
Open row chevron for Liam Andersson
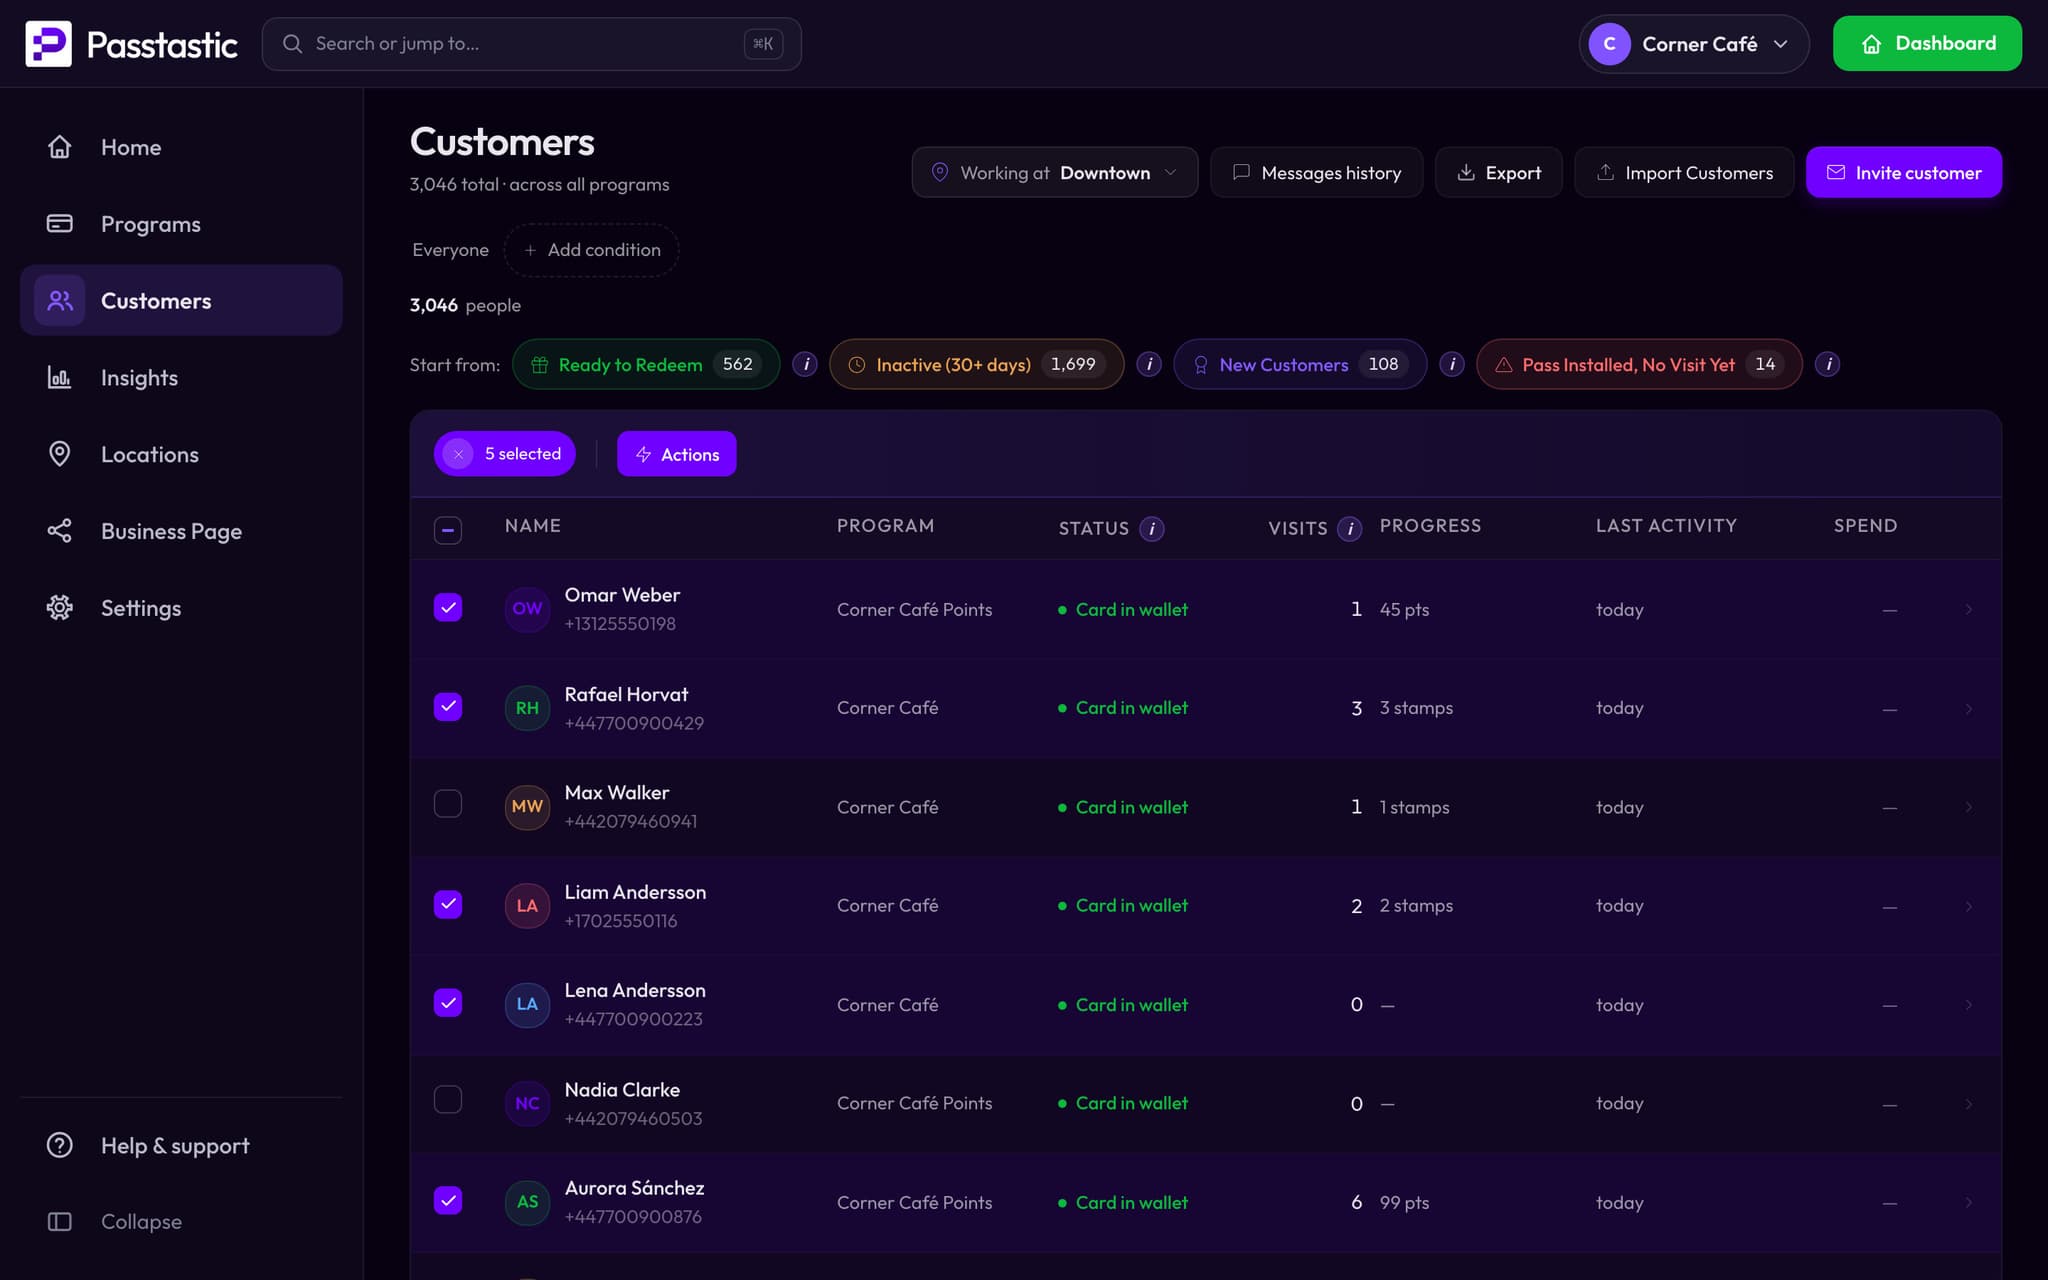point(1968,906)
